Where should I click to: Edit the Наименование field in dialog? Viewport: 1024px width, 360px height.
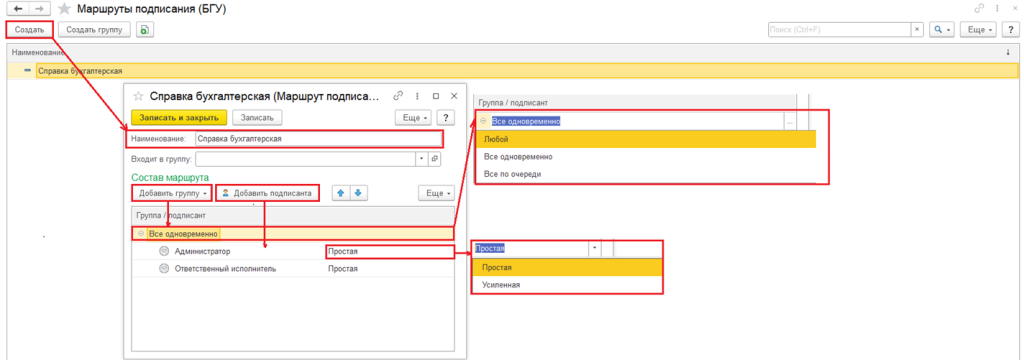319,139
